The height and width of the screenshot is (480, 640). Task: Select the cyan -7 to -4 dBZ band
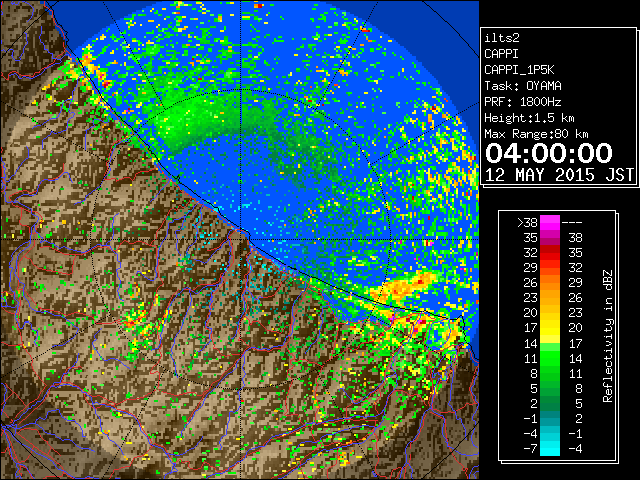550,449
